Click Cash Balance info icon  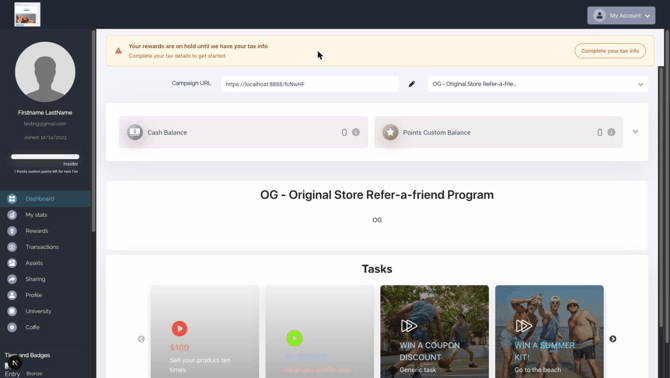pyautogui.click(x=356, y=132)
